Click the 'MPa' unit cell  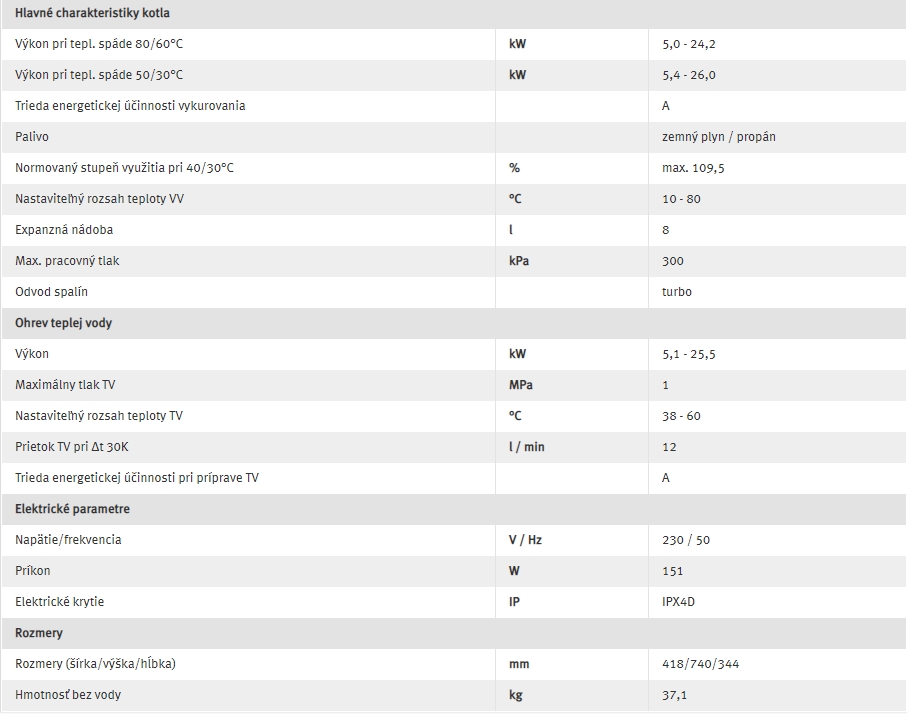click(521, 385)
